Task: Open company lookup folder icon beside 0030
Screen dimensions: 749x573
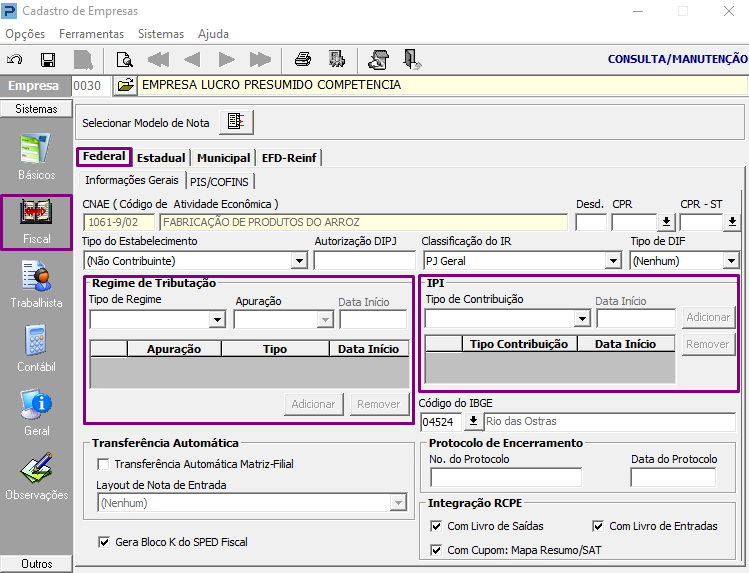Action: pos(125,86)
